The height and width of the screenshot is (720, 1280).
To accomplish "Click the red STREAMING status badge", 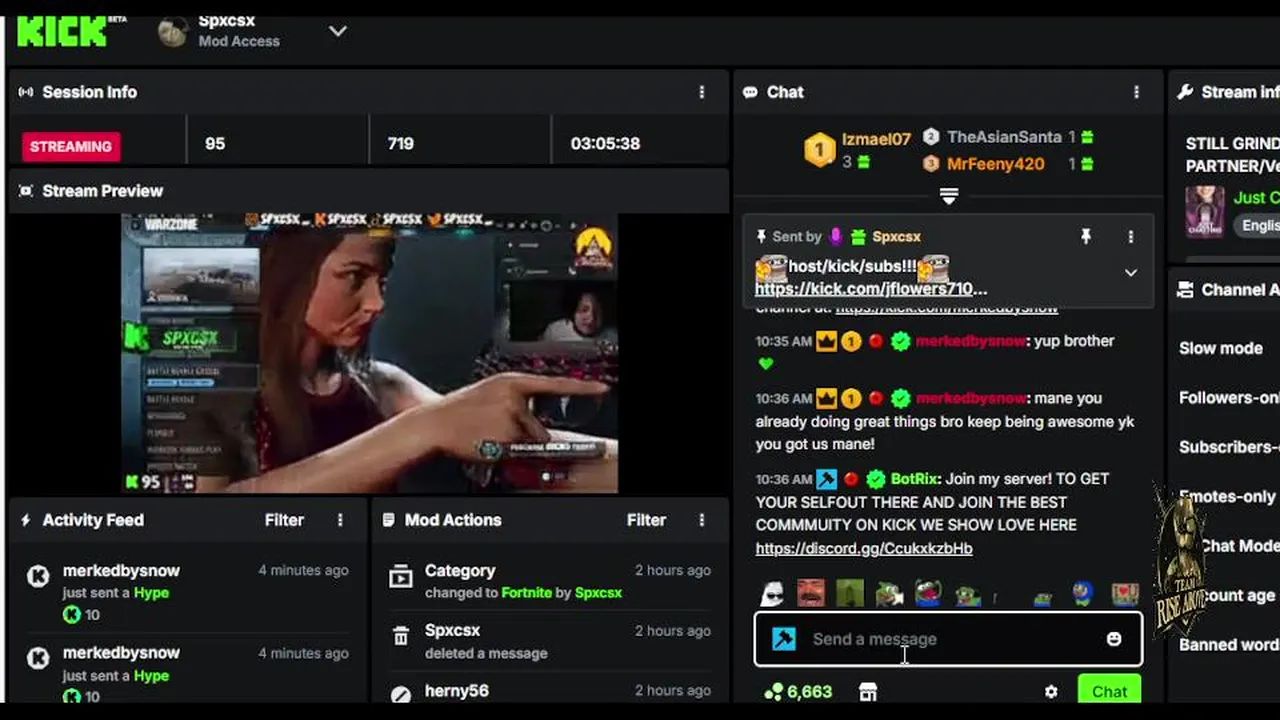I will (x=71, y=146).
